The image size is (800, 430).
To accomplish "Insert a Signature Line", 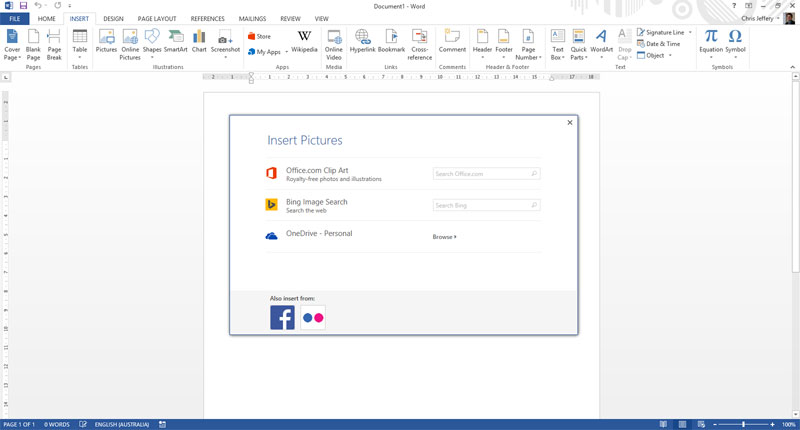I will click(660, 32).
